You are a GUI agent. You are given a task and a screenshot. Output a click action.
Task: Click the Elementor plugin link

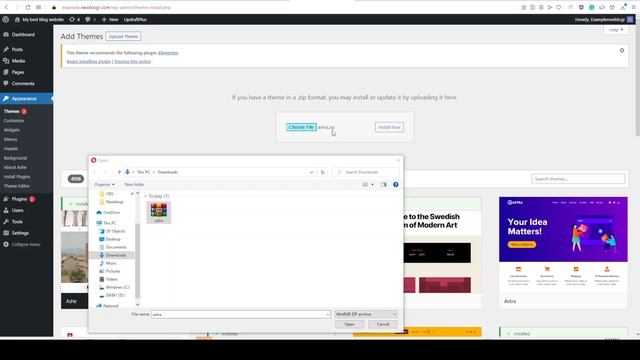tap(168, 53)
